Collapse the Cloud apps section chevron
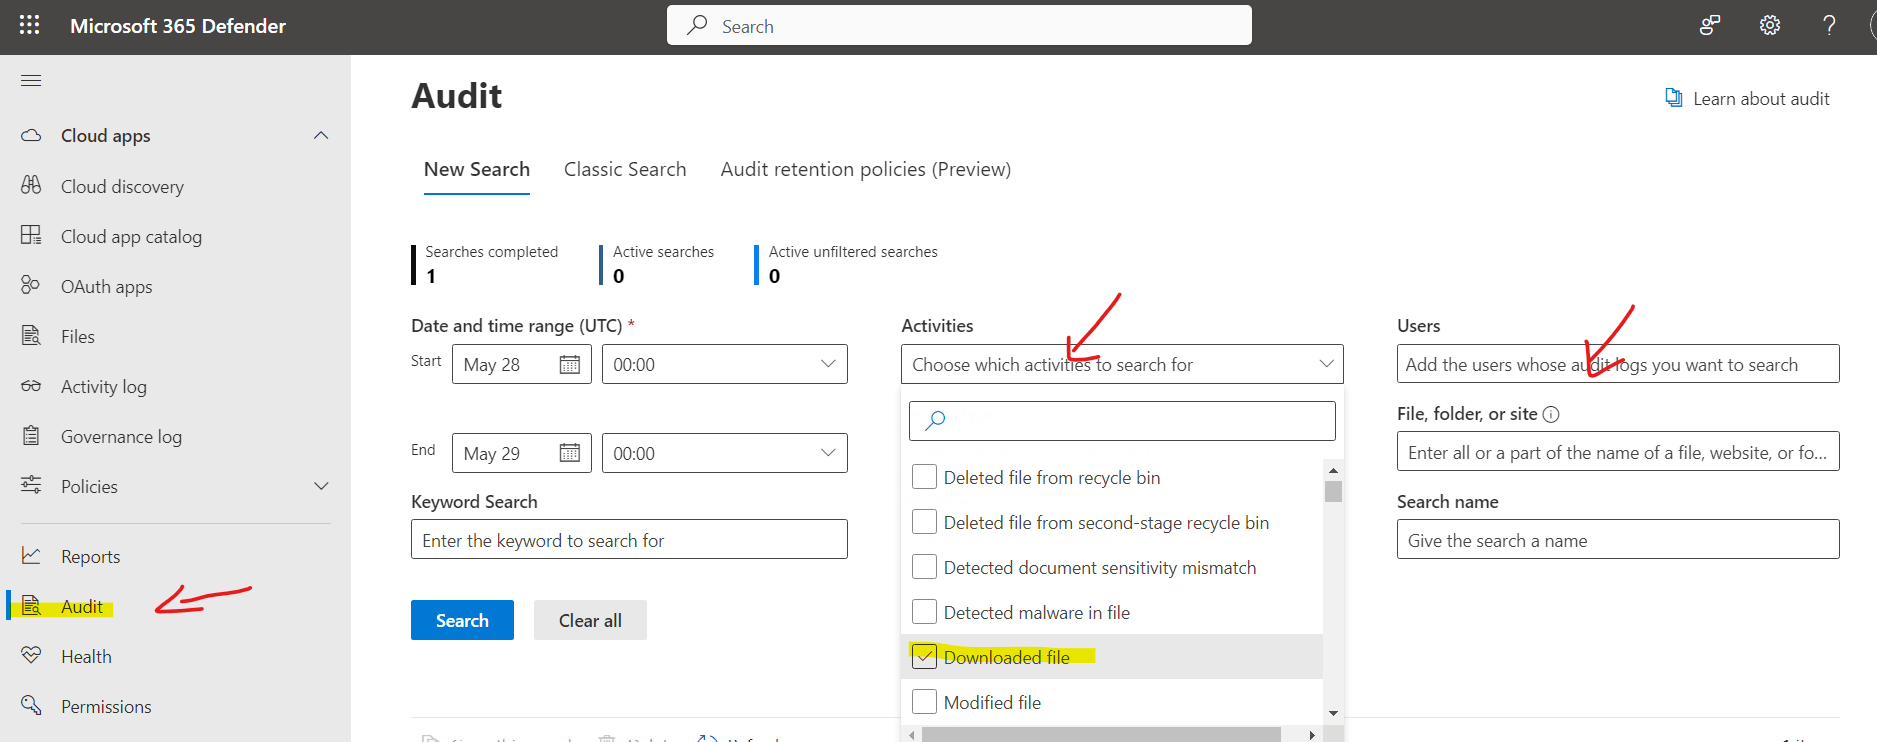This screenshot has width=1877, height=742. coord(321,135)
